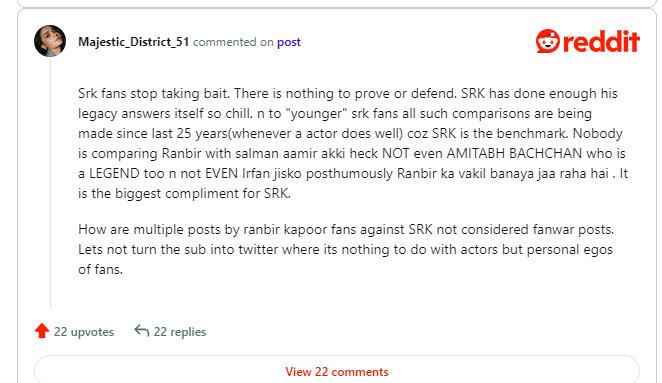Viewport: 662px width, 383px height.
Task: Click the card border above the comment
Action: pyautogui.click(x=336, y=8)
